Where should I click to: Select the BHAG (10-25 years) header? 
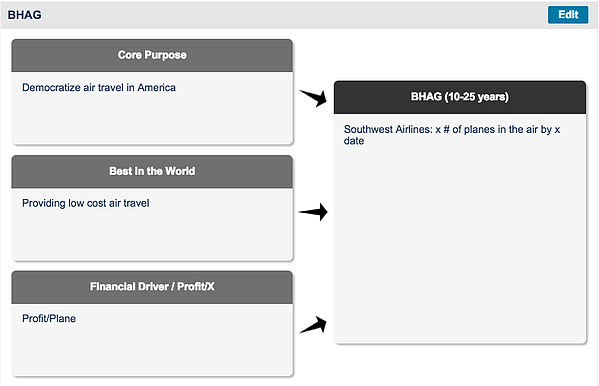click(x=460, y=97)
